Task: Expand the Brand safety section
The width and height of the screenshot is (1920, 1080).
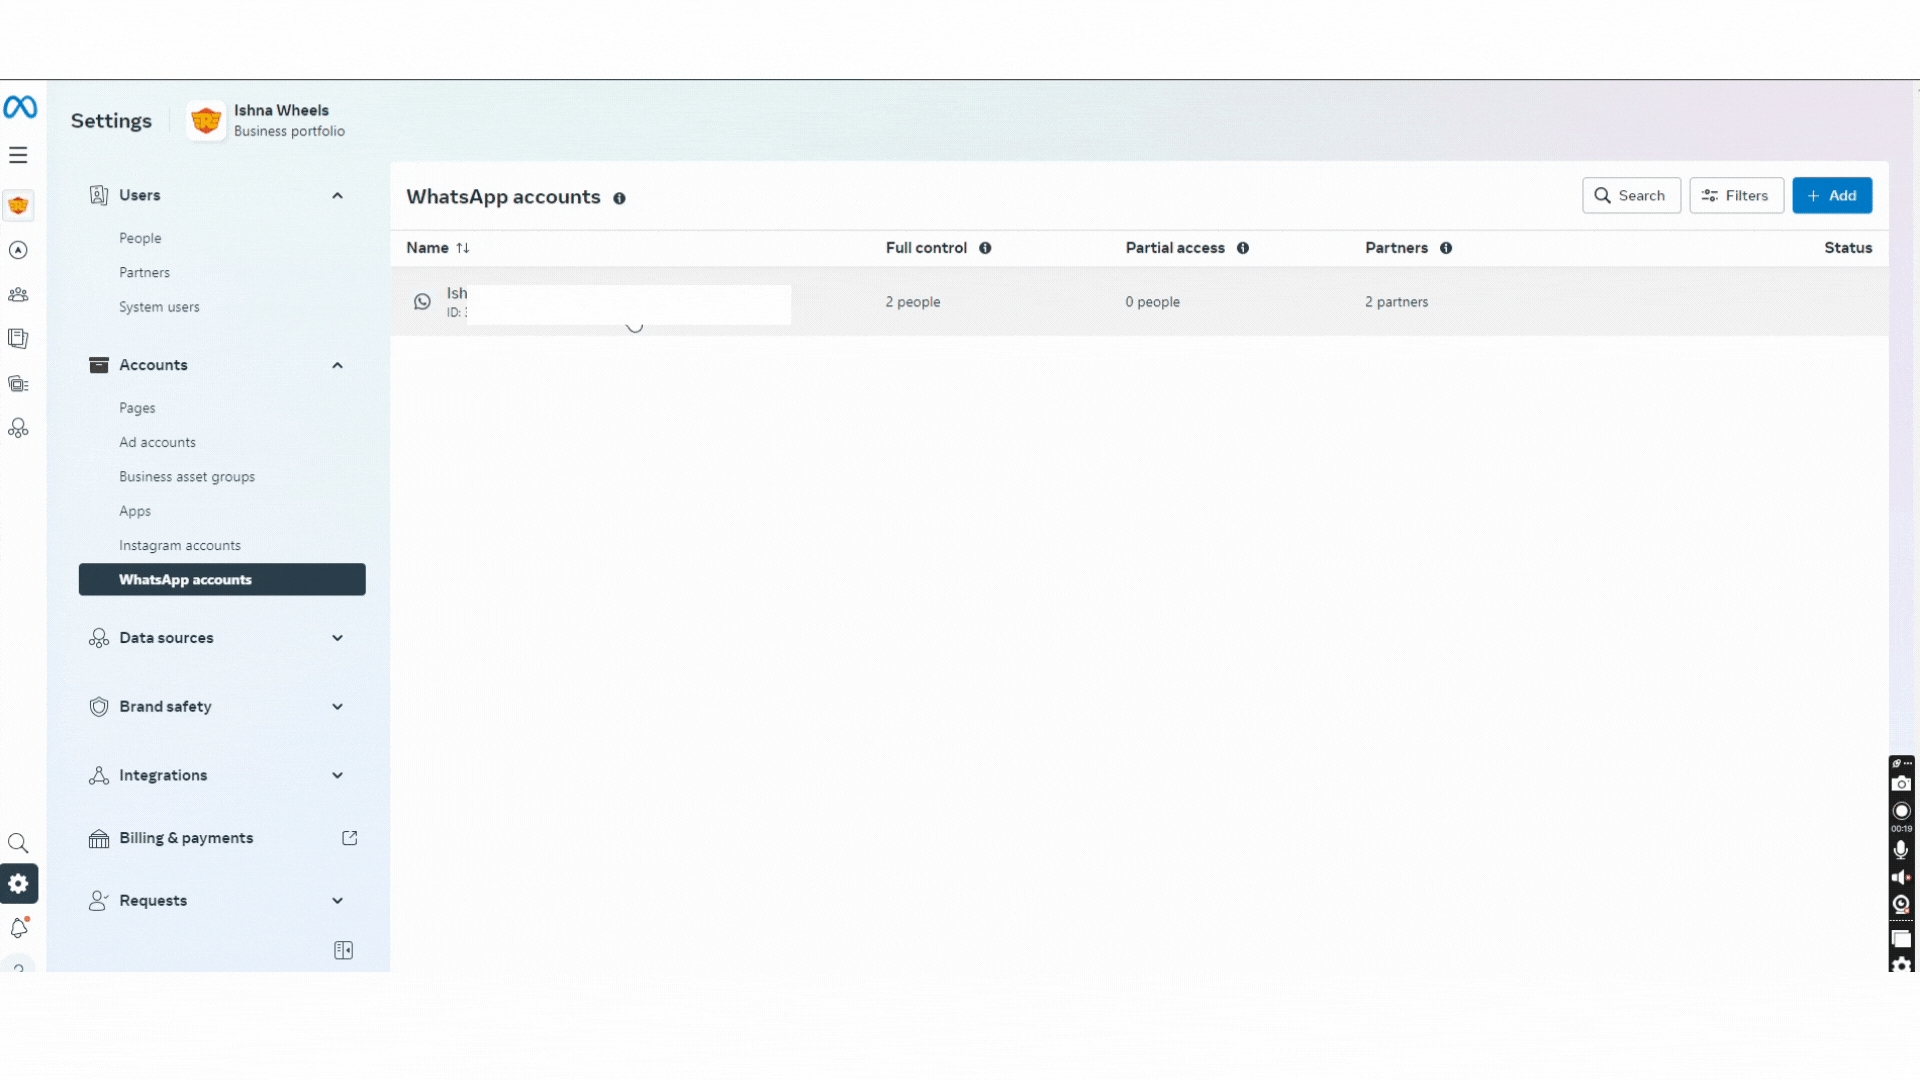Action: pos(337,707)
